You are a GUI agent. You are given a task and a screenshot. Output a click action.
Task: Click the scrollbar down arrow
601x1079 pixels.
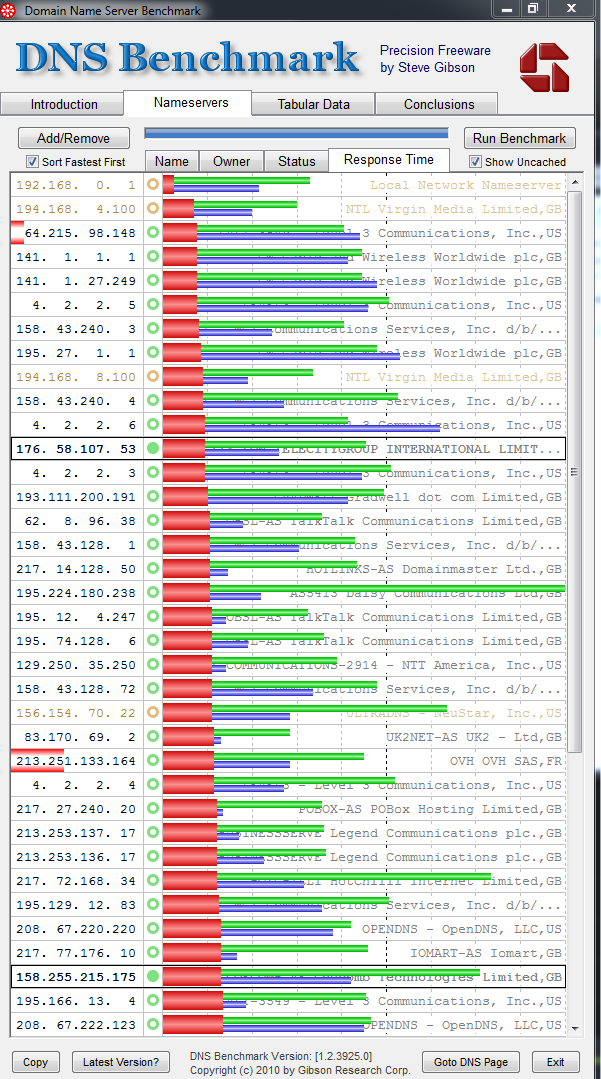tap(574, 1027)
